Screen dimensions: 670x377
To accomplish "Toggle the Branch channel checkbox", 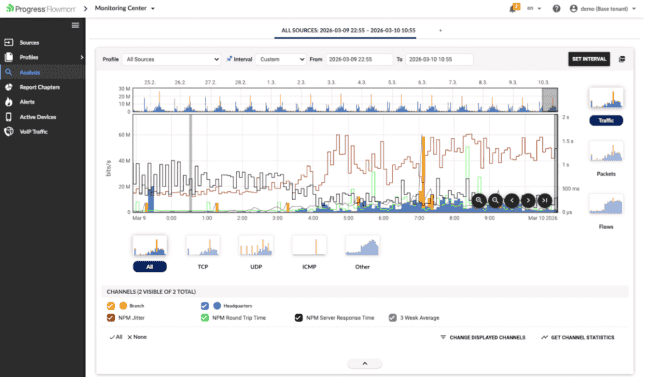I will (111, 306).
